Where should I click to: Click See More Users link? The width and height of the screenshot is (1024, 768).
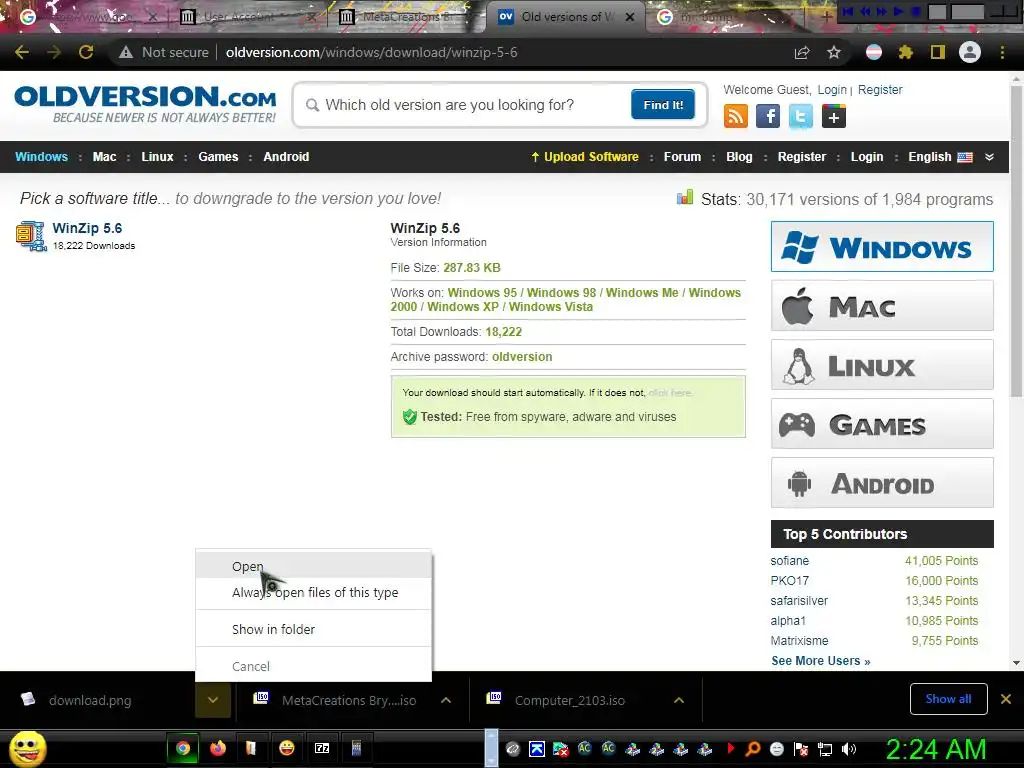click(820, 661)
